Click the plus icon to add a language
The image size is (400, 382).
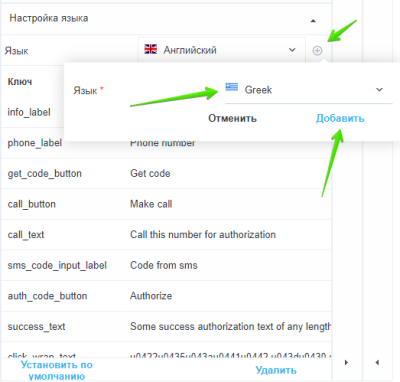pyautogui.click(x=317, y=51)
